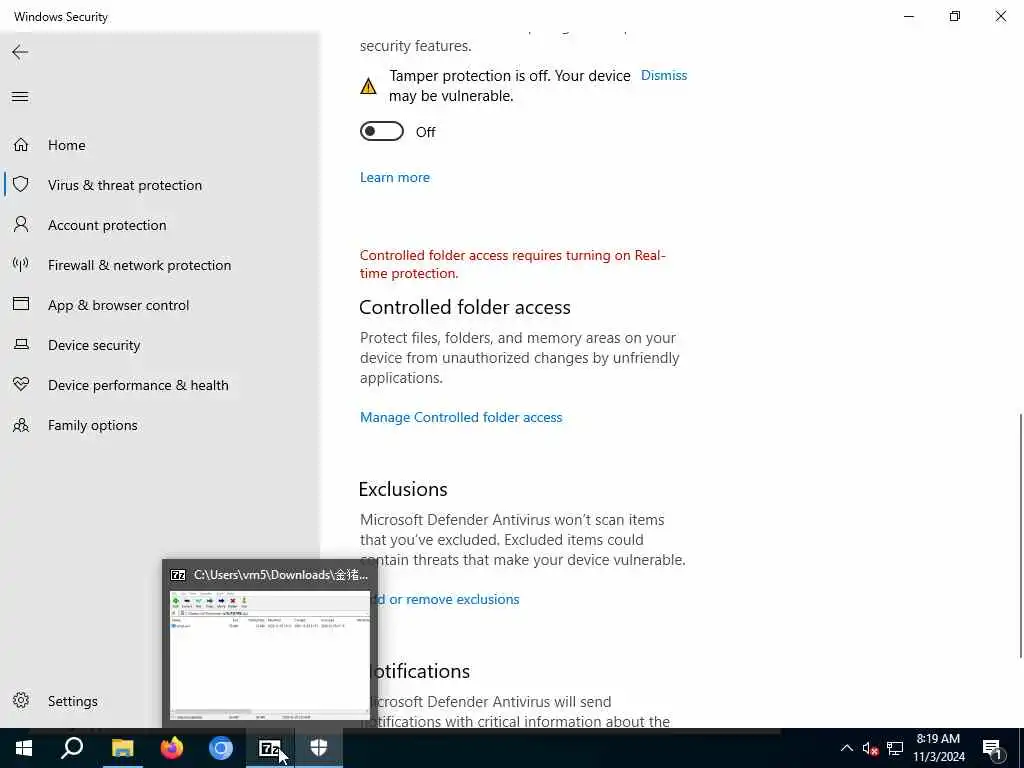Click the tamper protection warning triangle icon

point(368,86)
